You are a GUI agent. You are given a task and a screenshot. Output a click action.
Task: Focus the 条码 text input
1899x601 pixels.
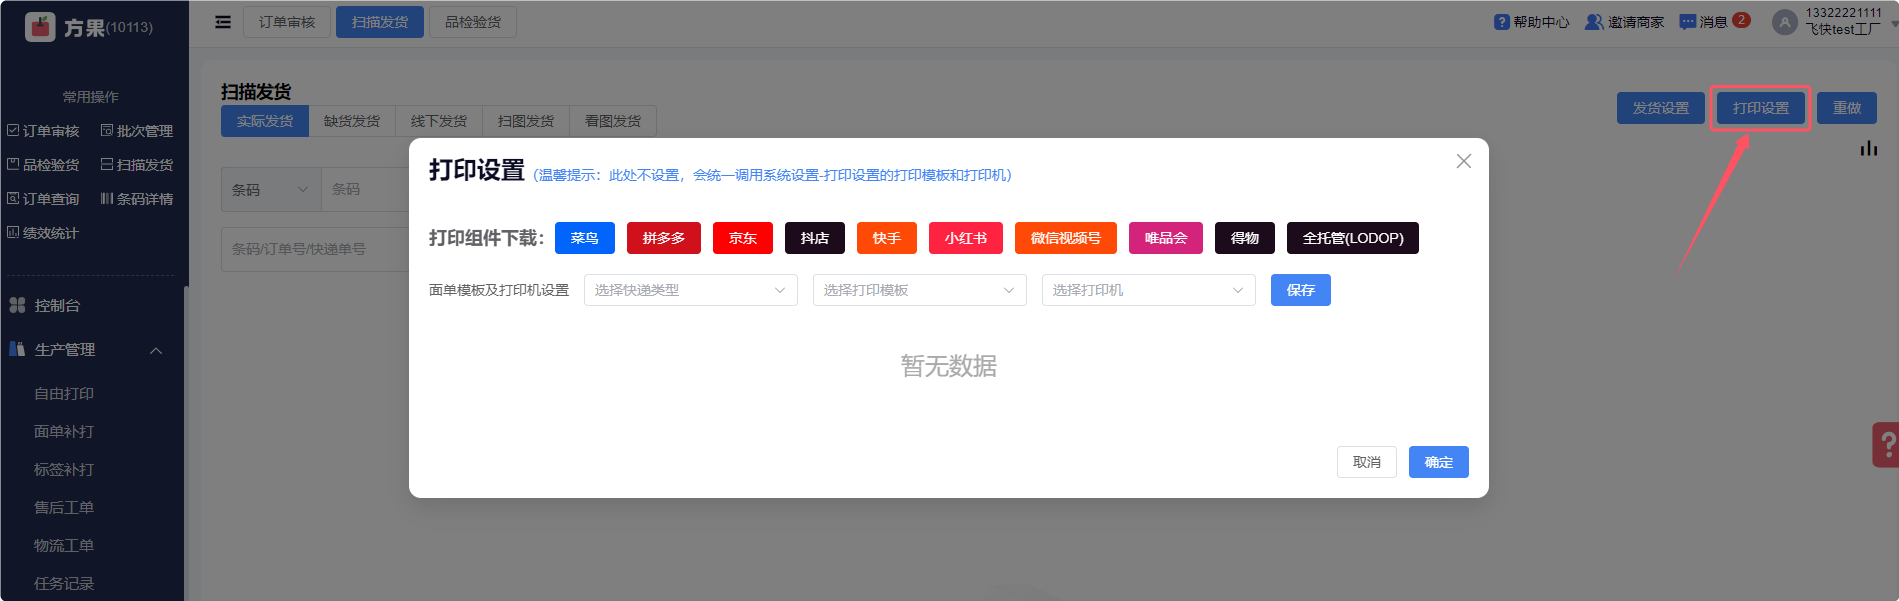(365, 189)
